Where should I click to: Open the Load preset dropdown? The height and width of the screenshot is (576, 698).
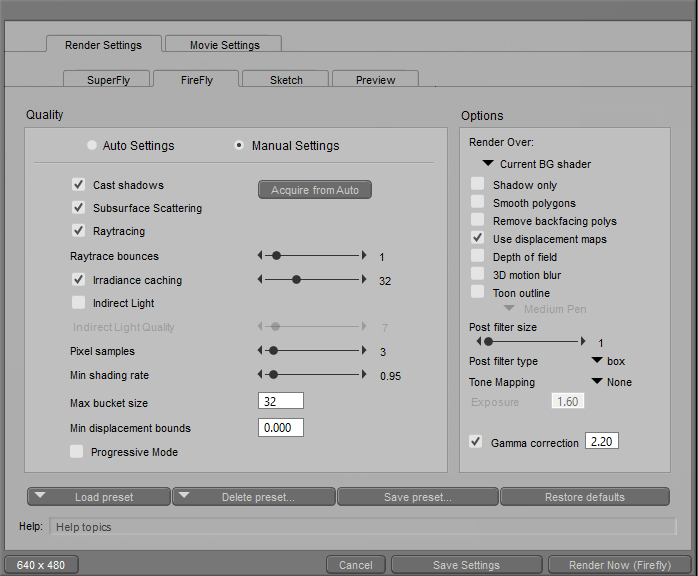pos(99,497)
